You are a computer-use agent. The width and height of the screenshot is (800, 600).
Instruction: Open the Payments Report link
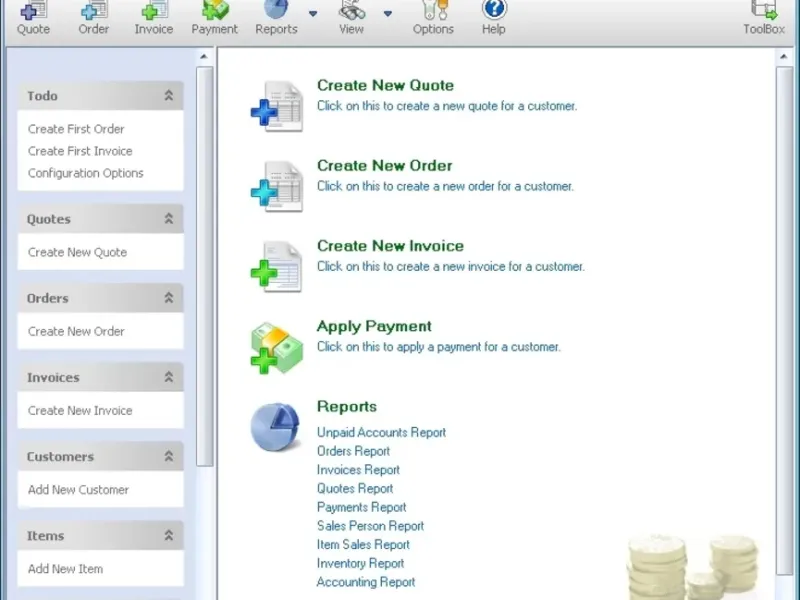click(361, 507)
